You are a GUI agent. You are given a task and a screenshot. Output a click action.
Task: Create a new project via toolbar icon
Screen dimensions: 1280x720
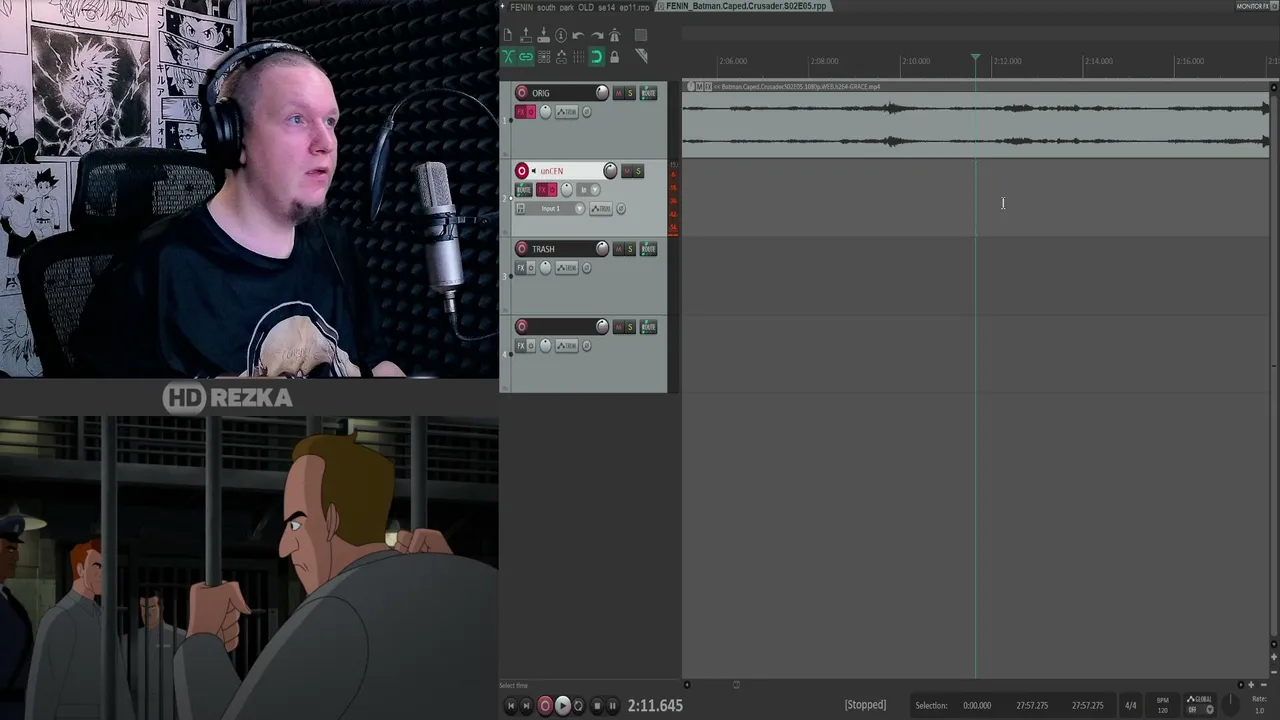[508, 36]
